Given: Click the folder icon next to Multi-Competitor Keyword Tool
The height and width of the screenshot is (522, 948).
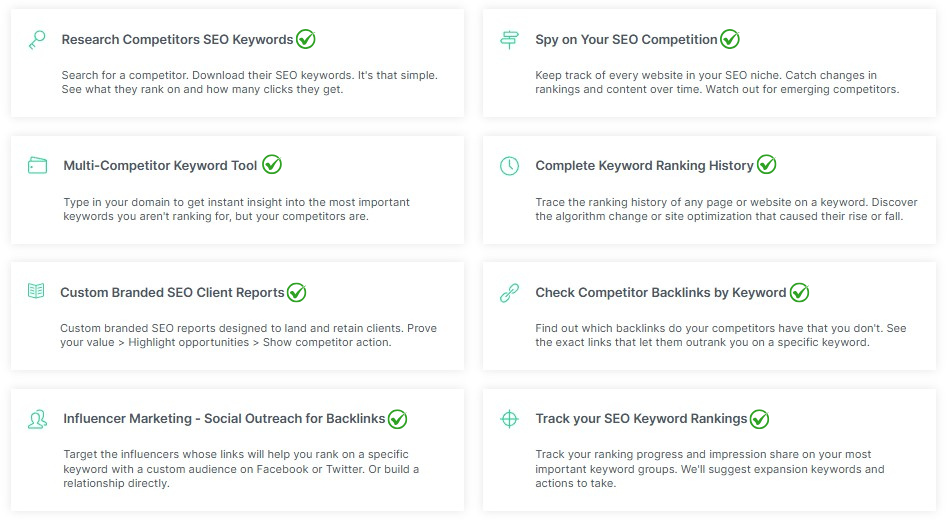Looking at the screenshot, I should (37, 165).
